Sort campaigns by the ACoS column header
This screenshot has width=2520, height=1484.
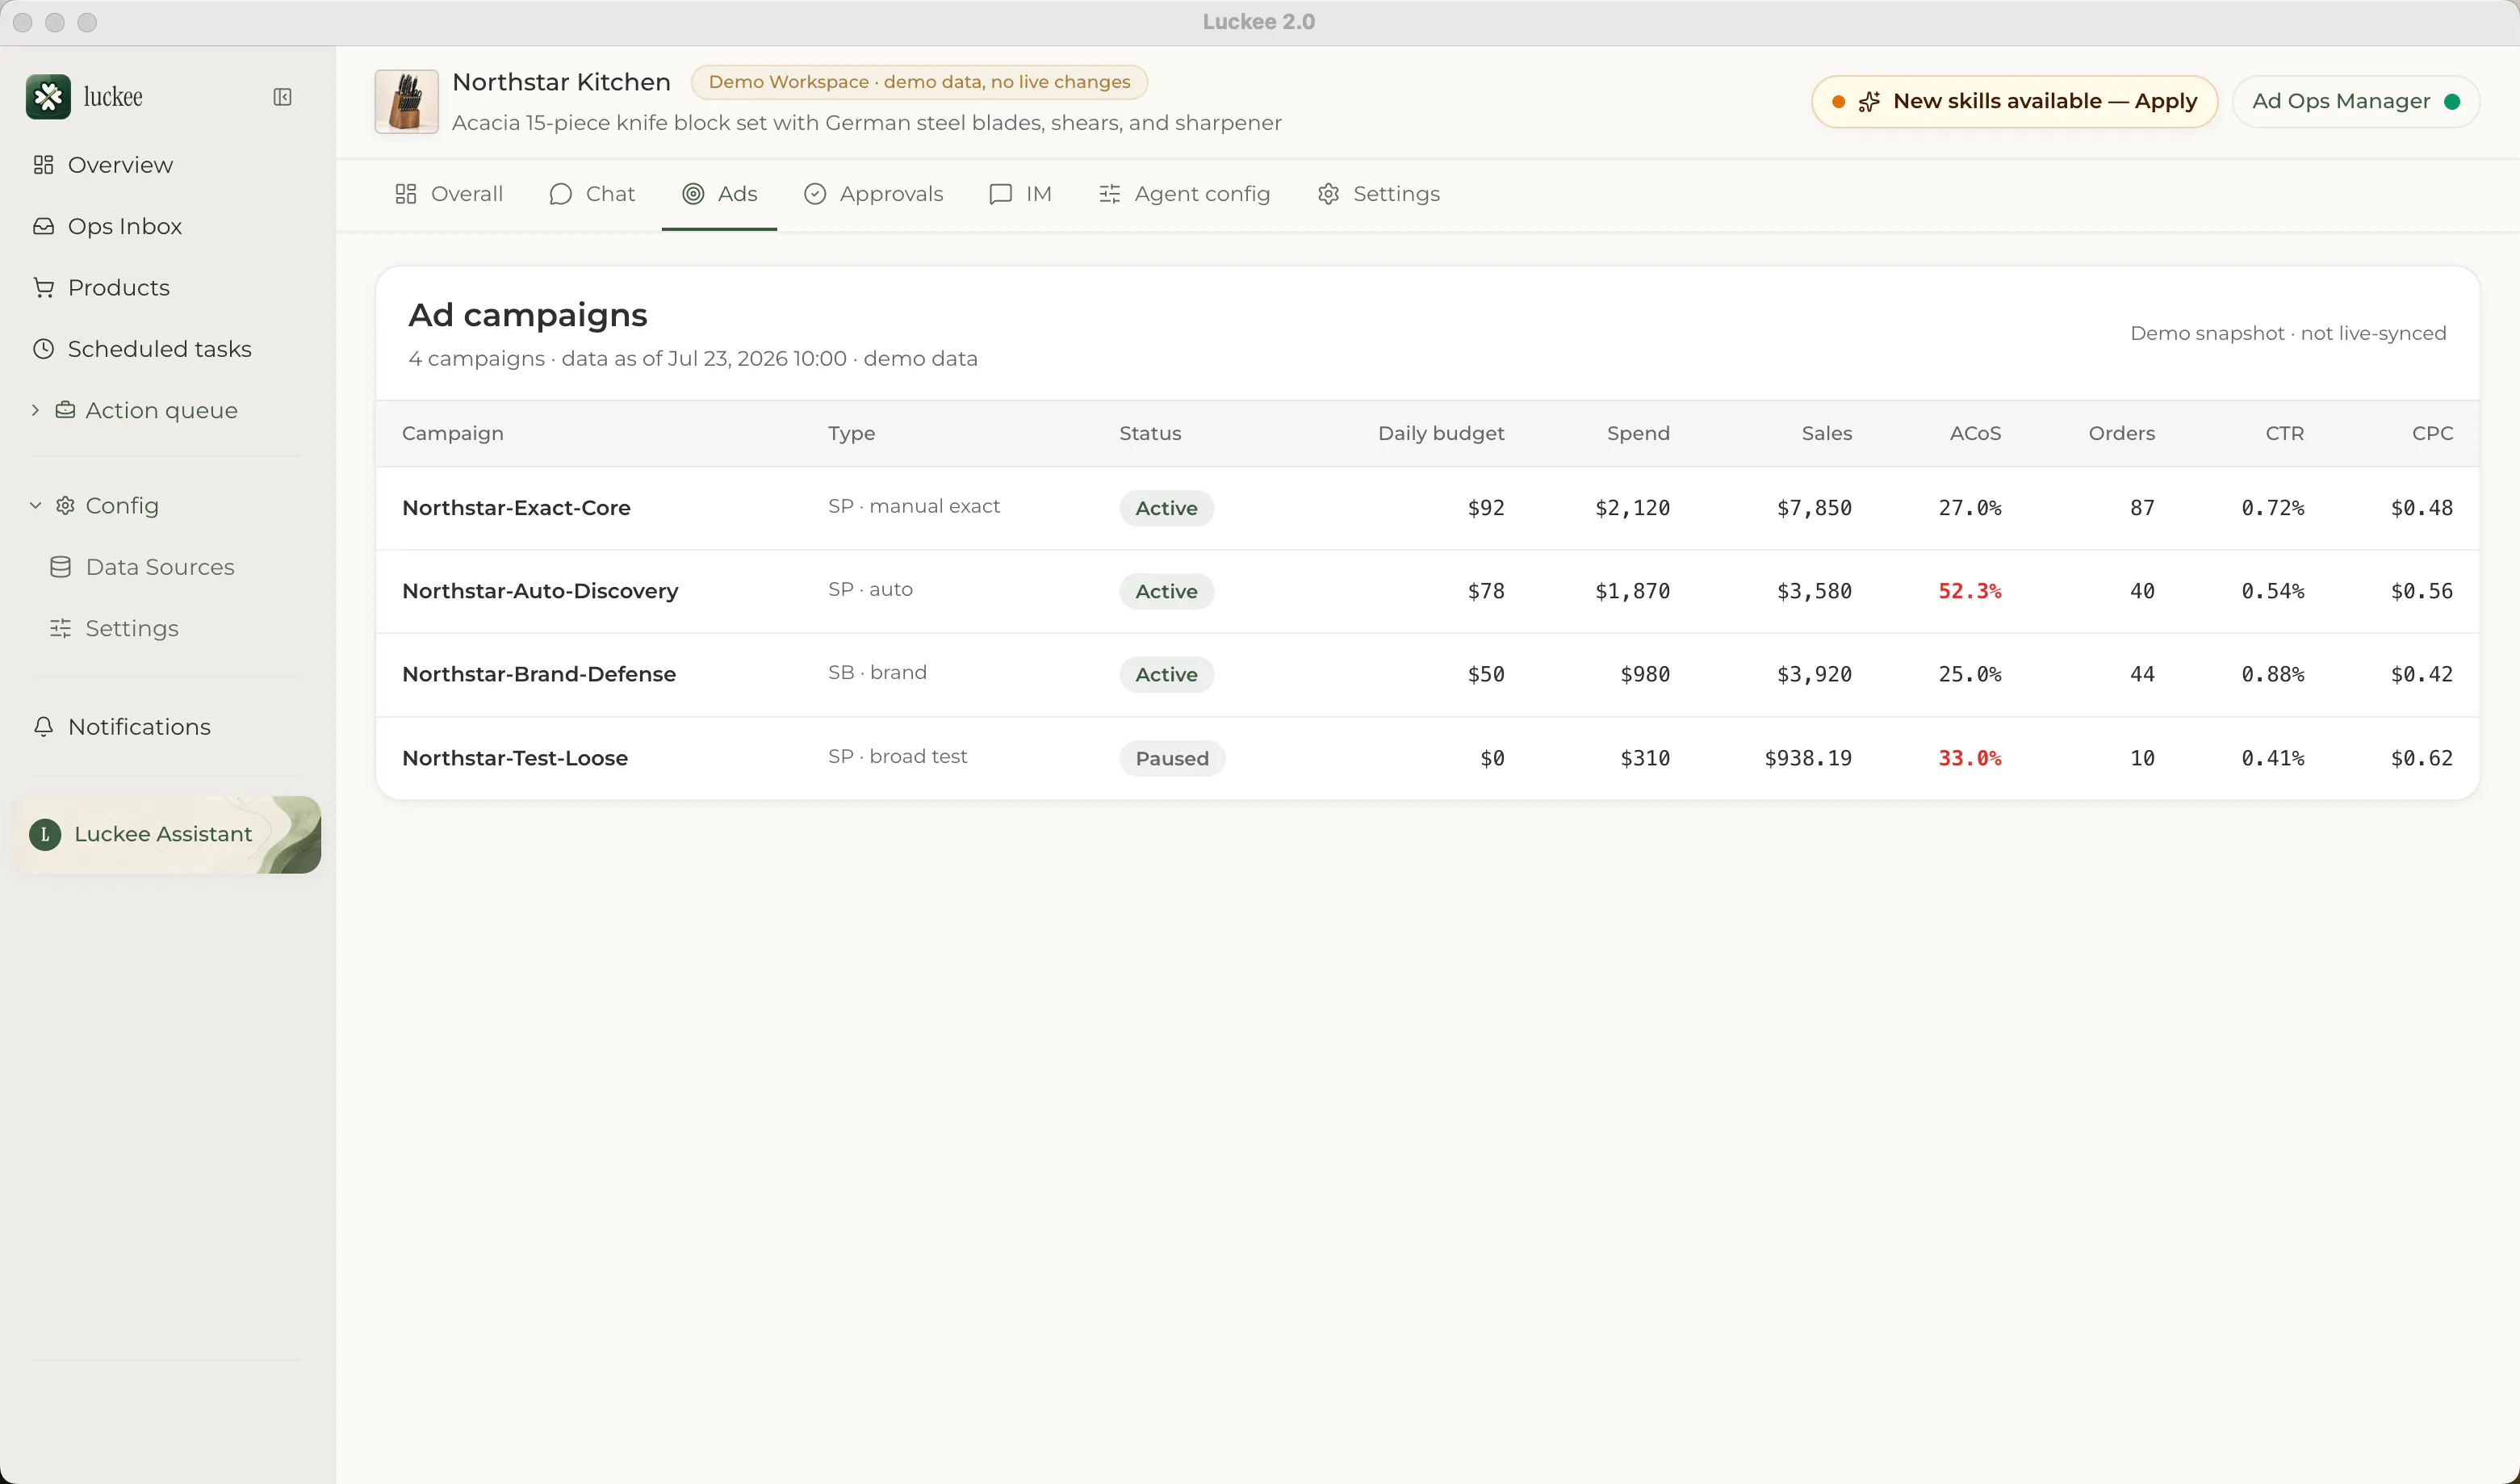tap(1975, 433)
